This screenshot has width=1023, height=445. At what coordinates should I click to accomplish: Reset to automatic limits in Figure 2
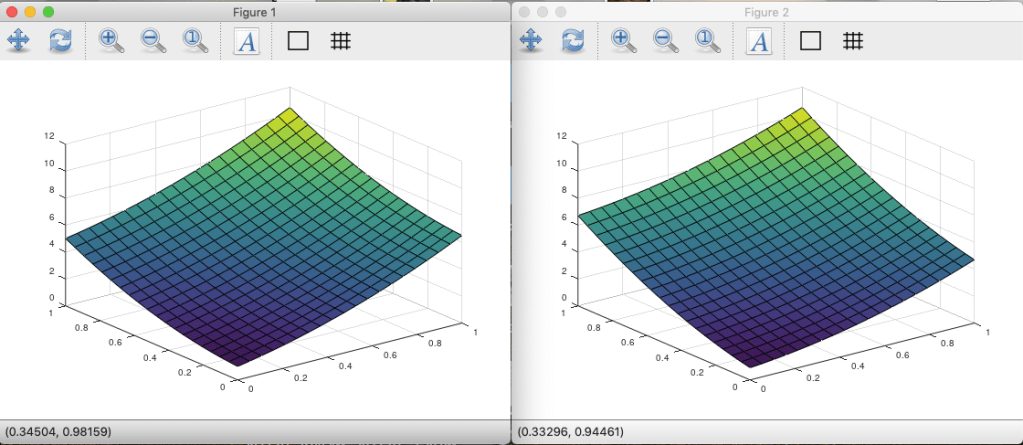pos(707,41)
